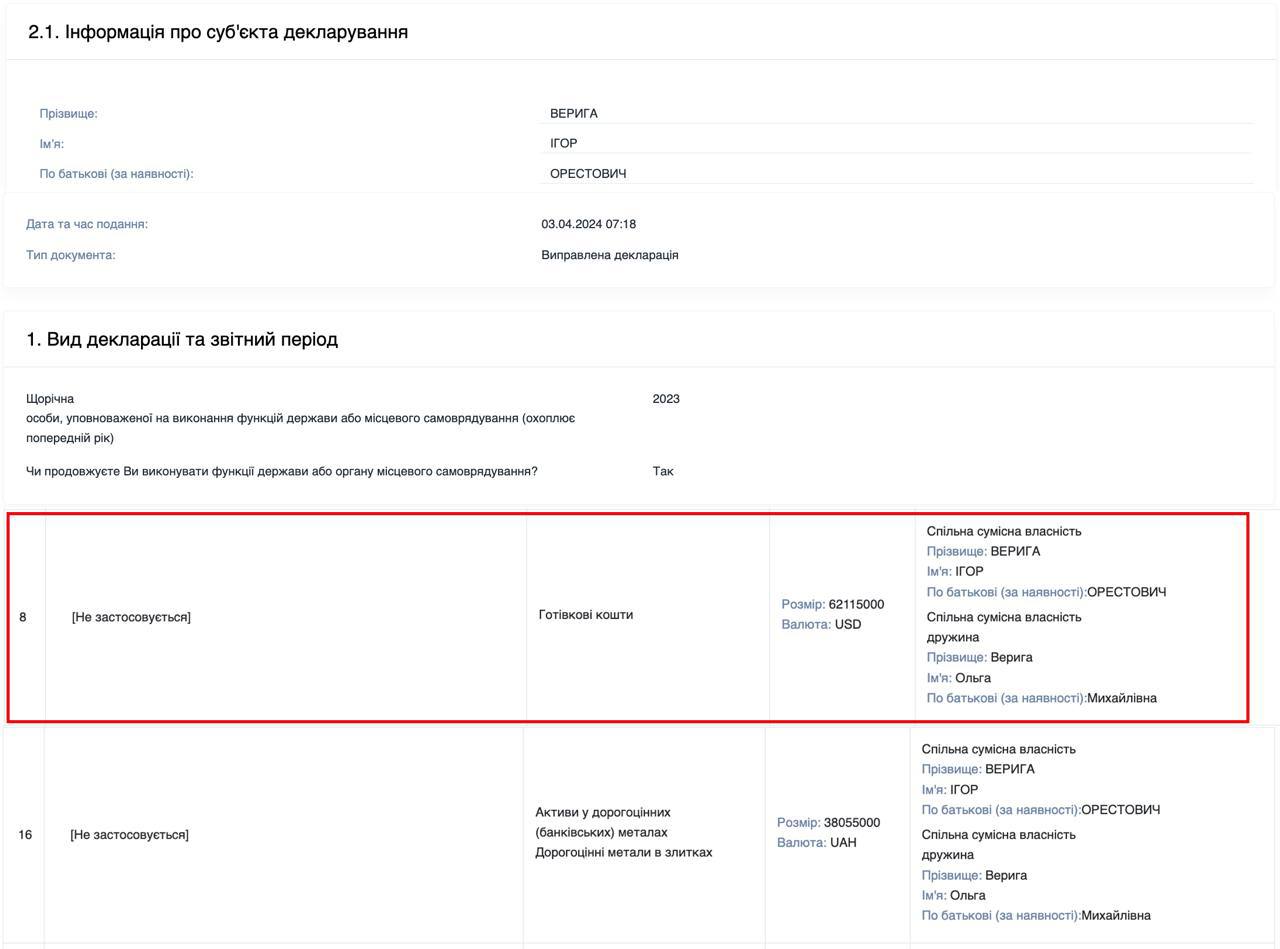The width and height of the screenshot is (1280, 949).
Task: Select surname value ВЕРИГА in section 2.1
Action: 573,113
